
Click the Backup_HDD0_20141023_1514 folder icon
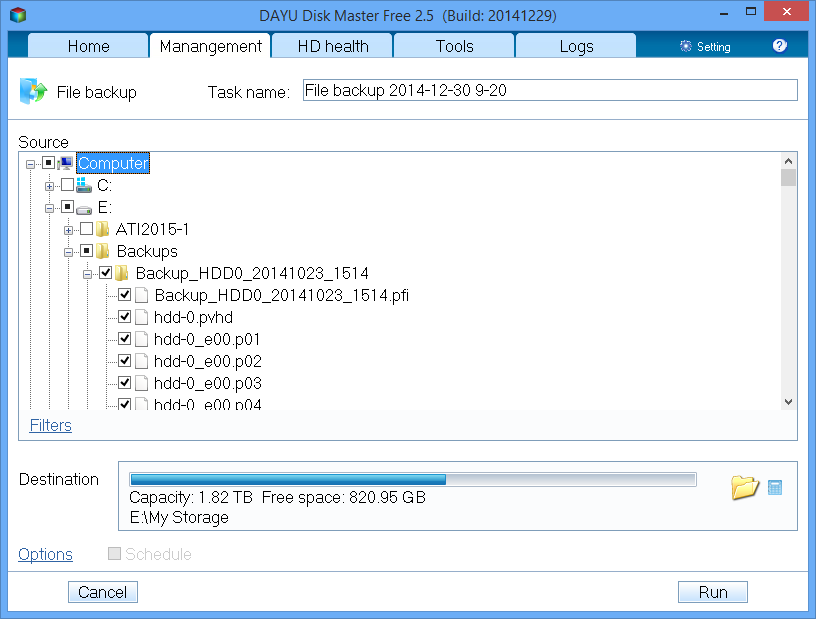pos(122,273)
